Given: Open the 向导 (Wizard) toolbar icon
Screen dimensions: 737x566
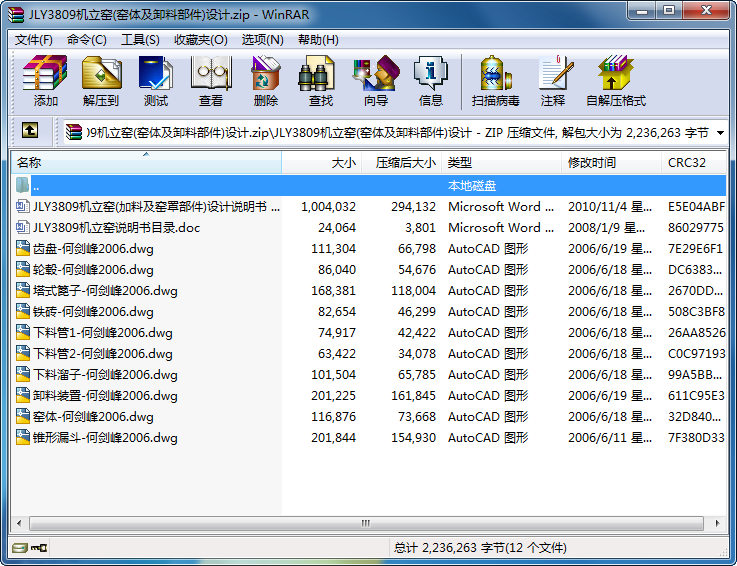Looking at the screenshot, I should [376, 73].
